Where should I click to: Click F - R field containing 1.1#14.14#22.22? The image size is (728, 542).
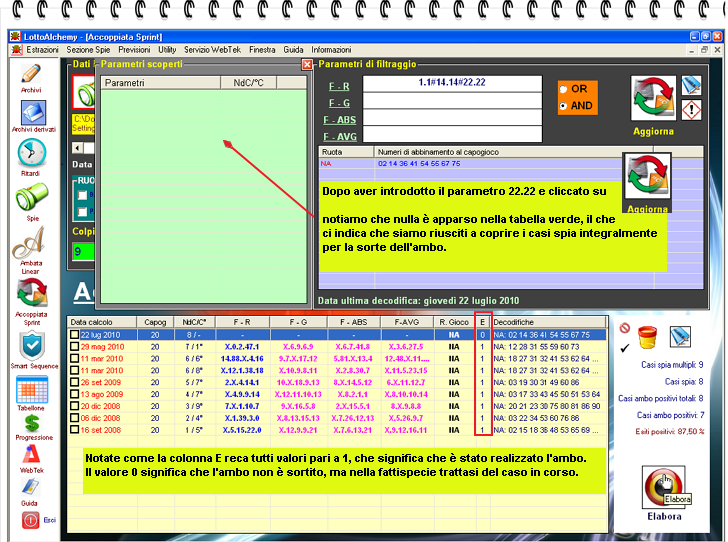(x=452, y=84)
